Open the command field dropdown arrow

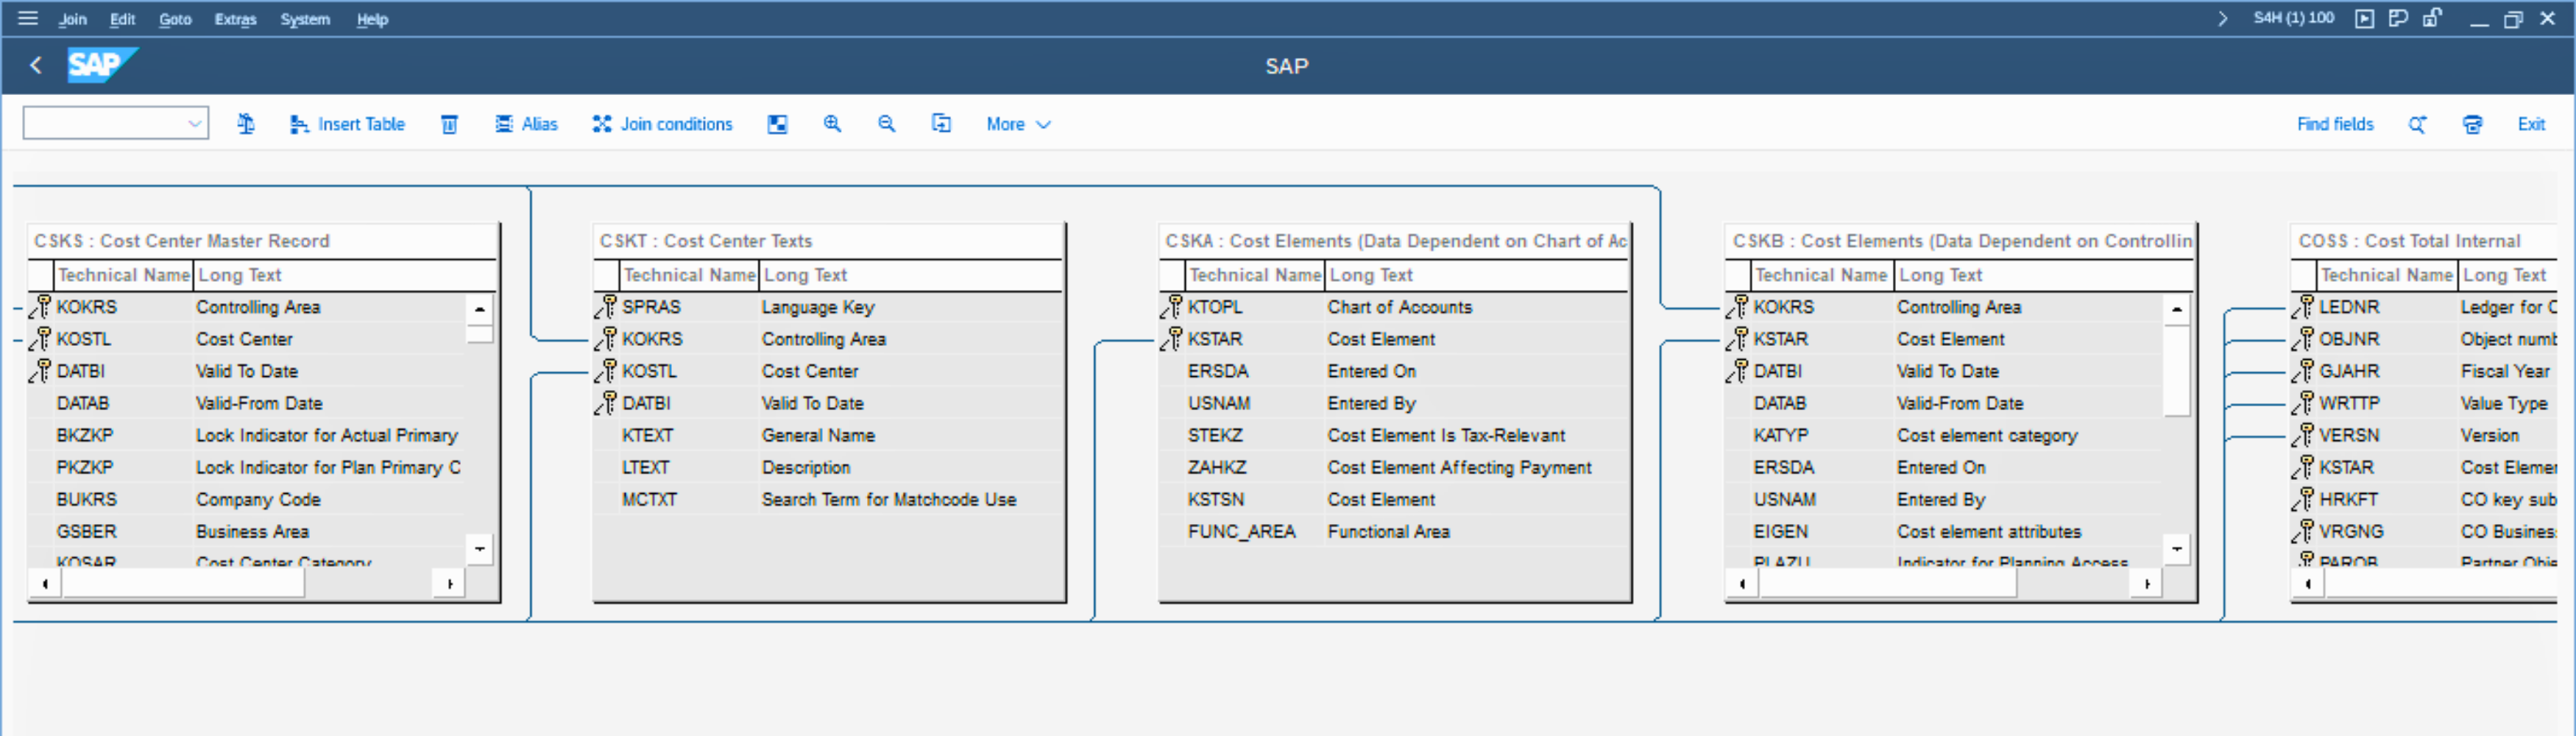pos(194,124)
